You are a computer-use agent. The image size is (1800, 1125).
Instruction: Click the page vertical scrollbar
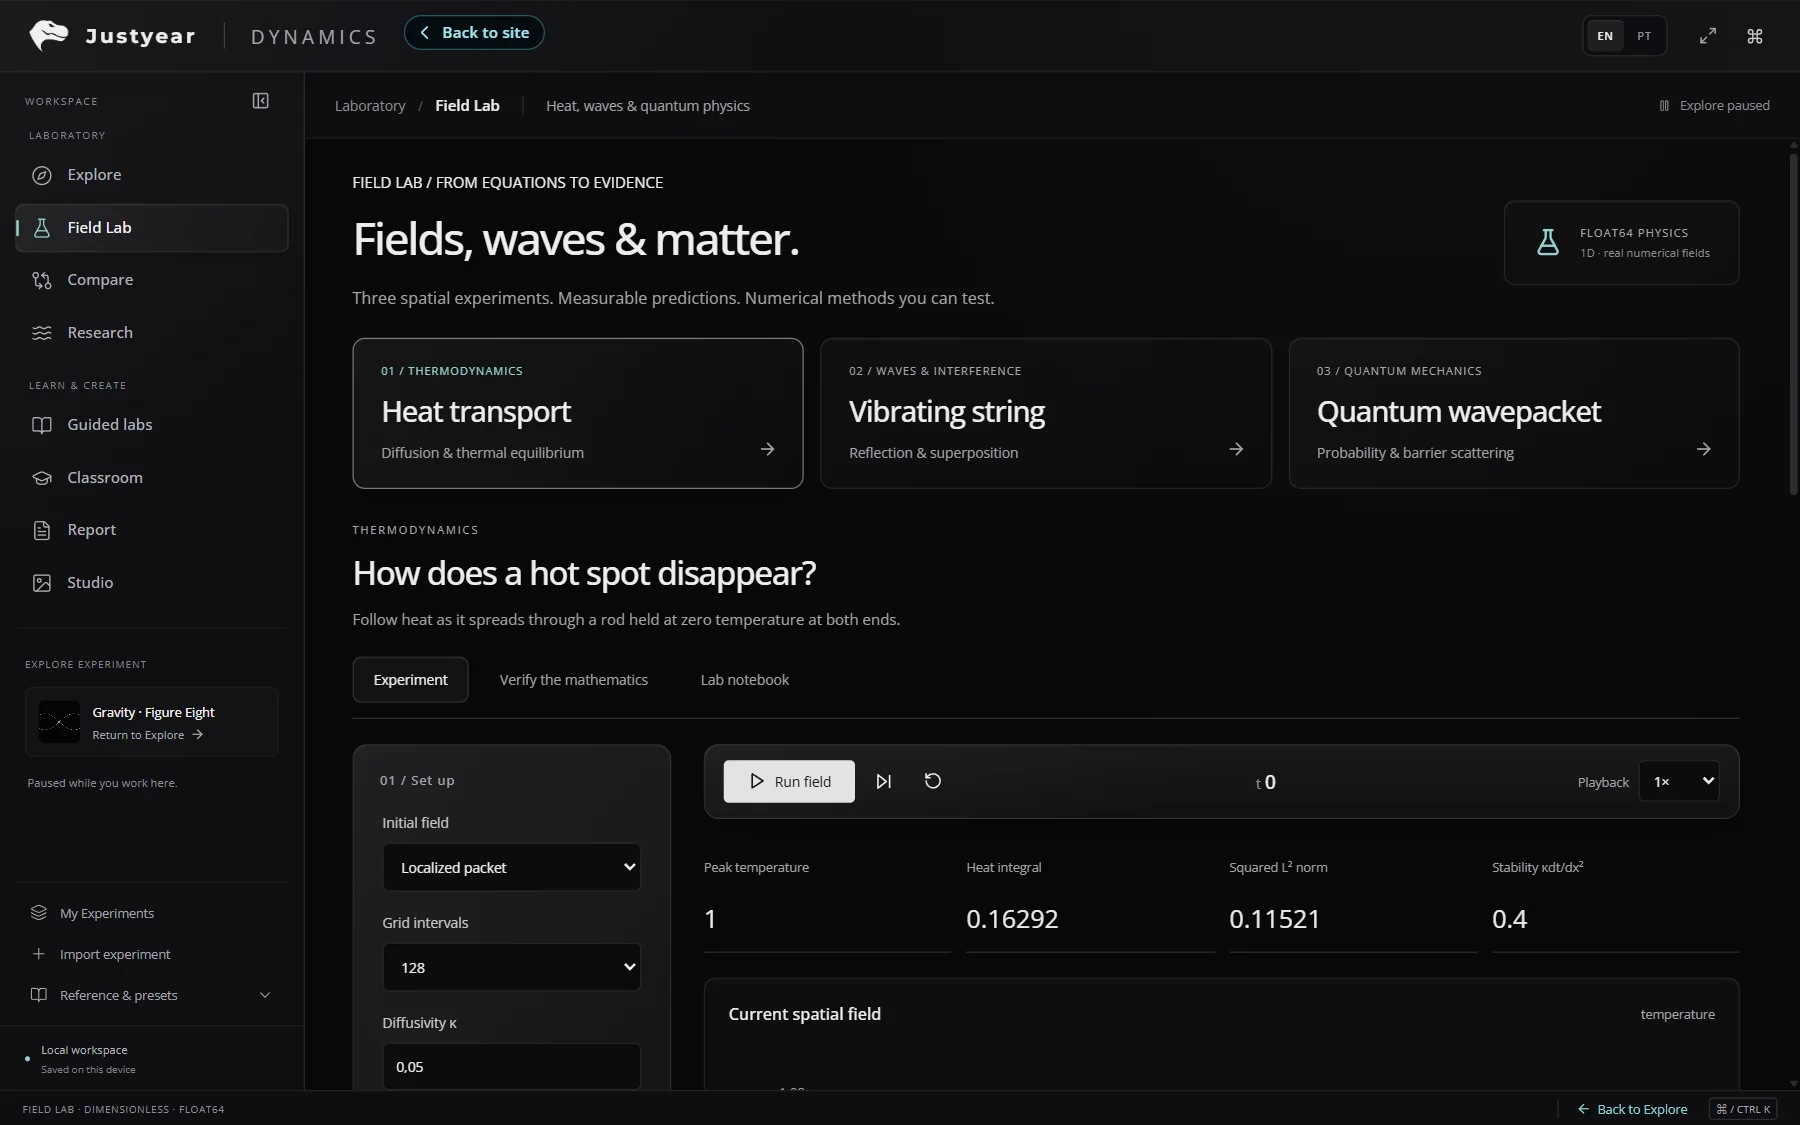coord(1793,324)
